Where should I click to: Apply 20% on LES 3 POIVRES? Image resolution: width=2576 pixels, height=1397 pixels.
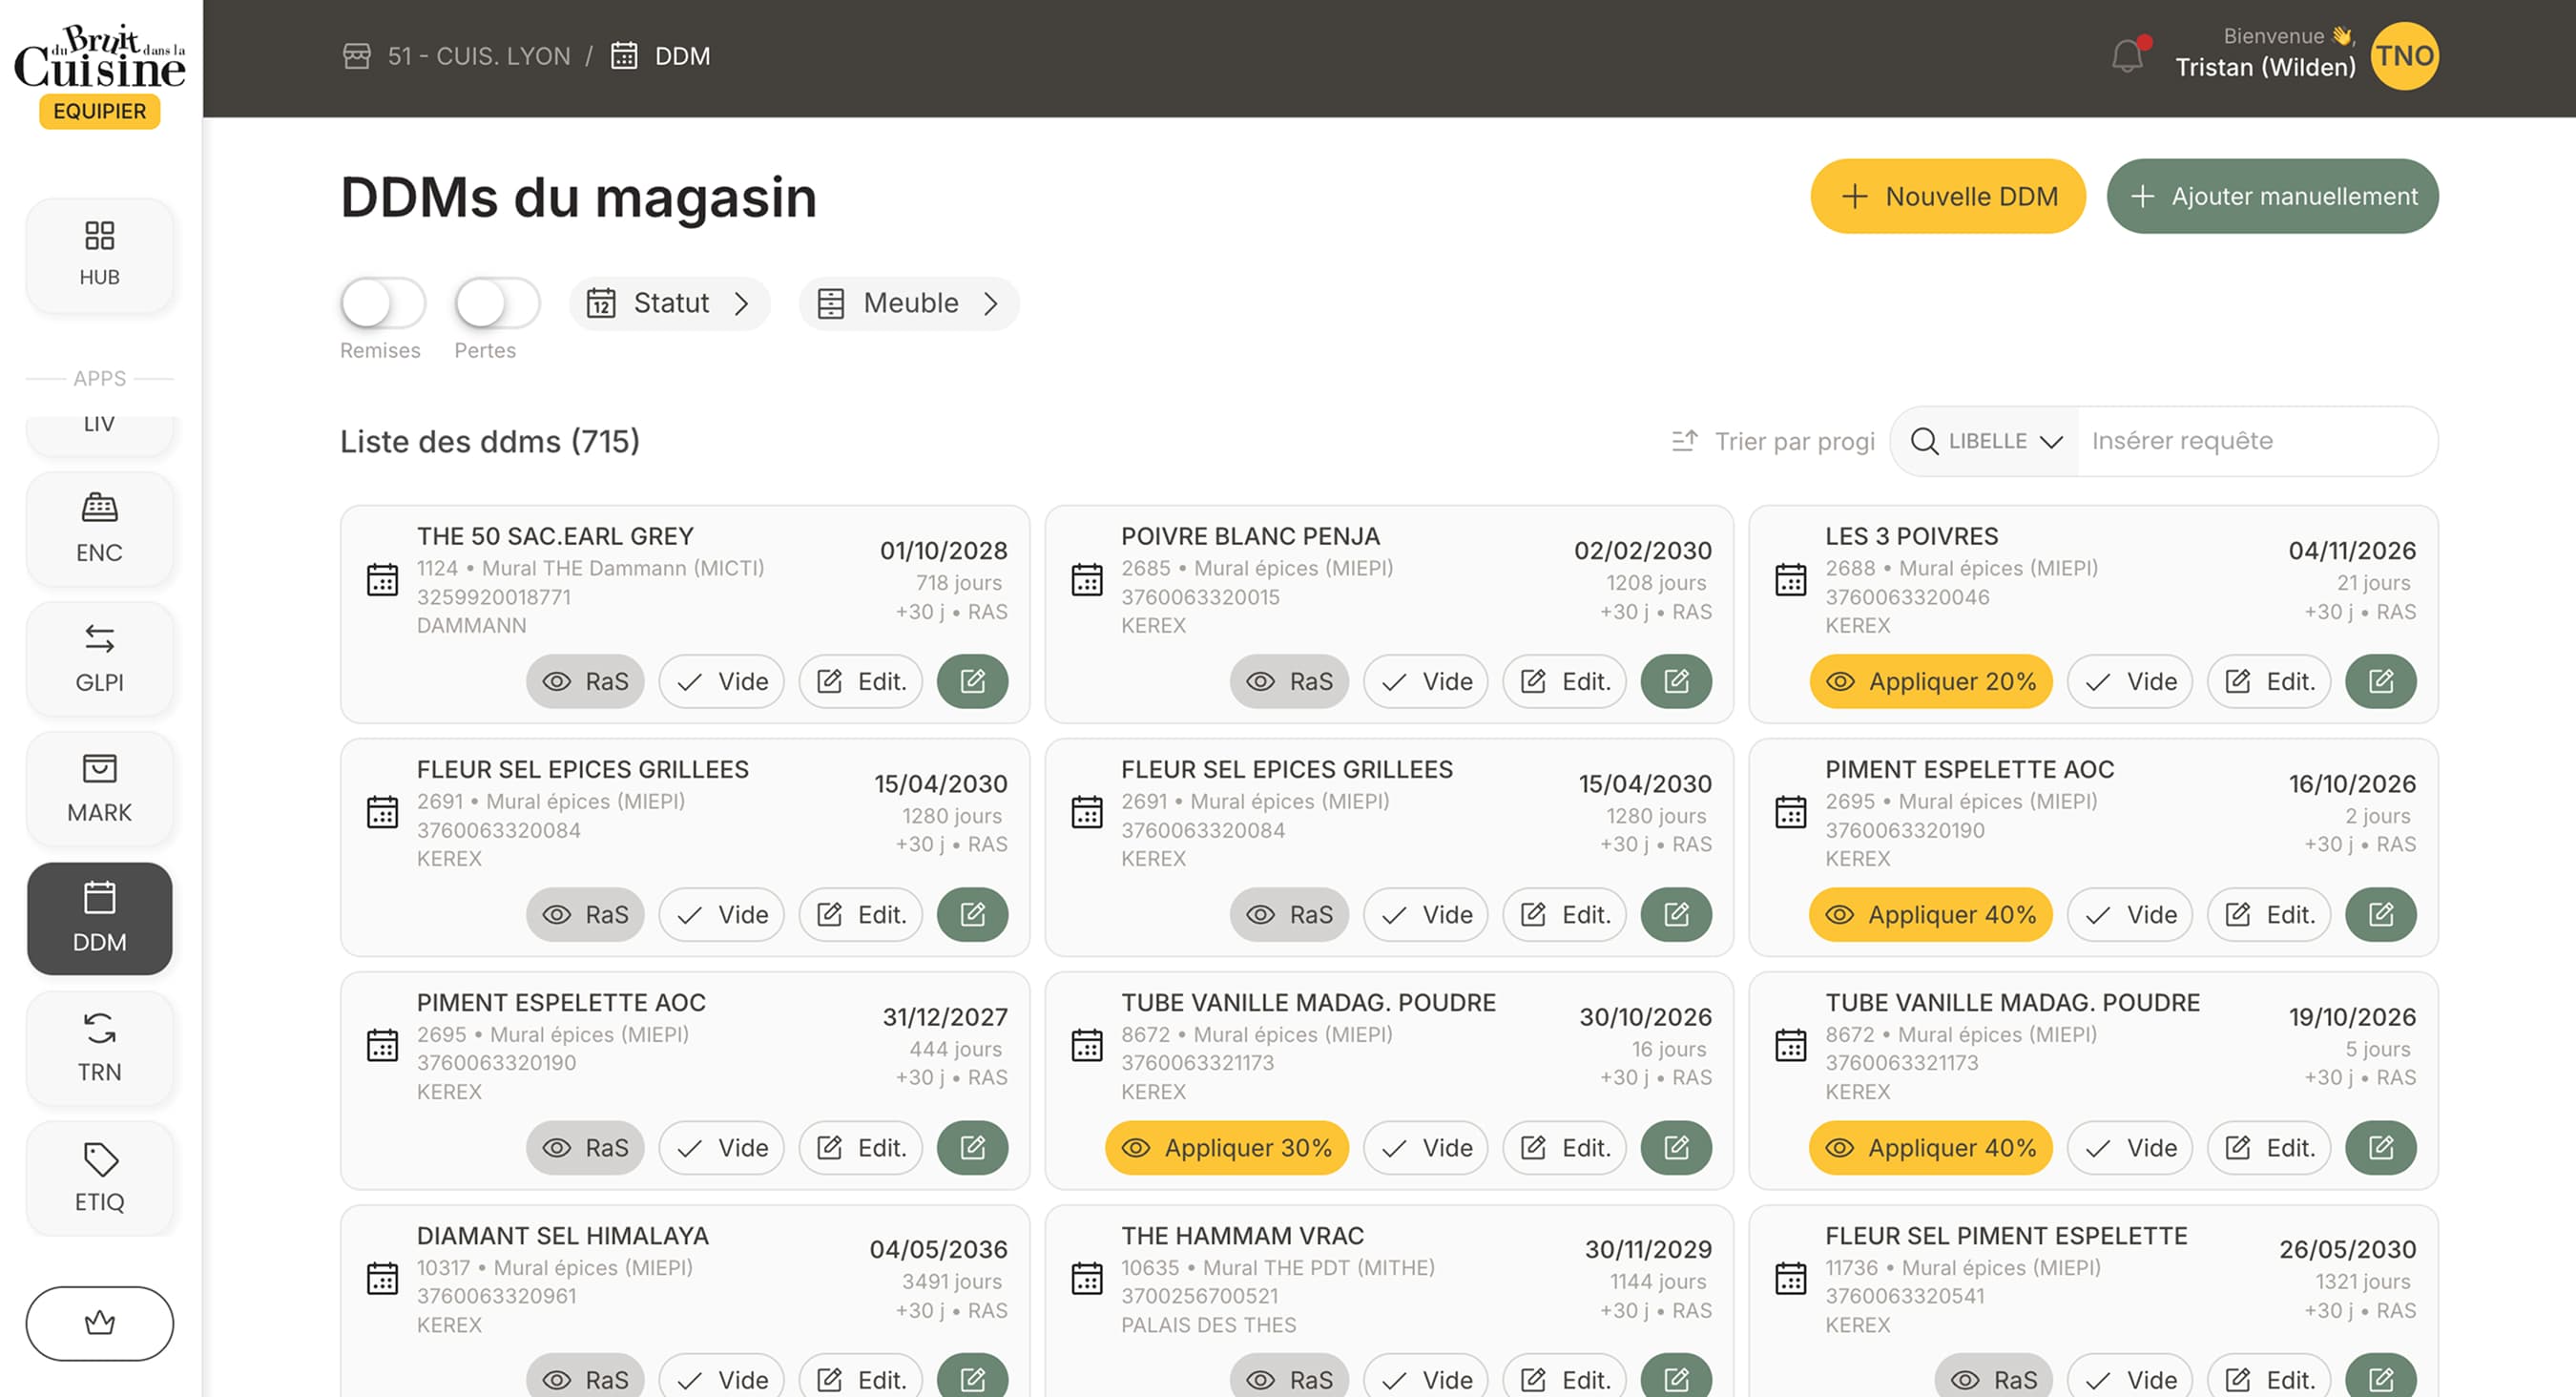click(1931, 682)
